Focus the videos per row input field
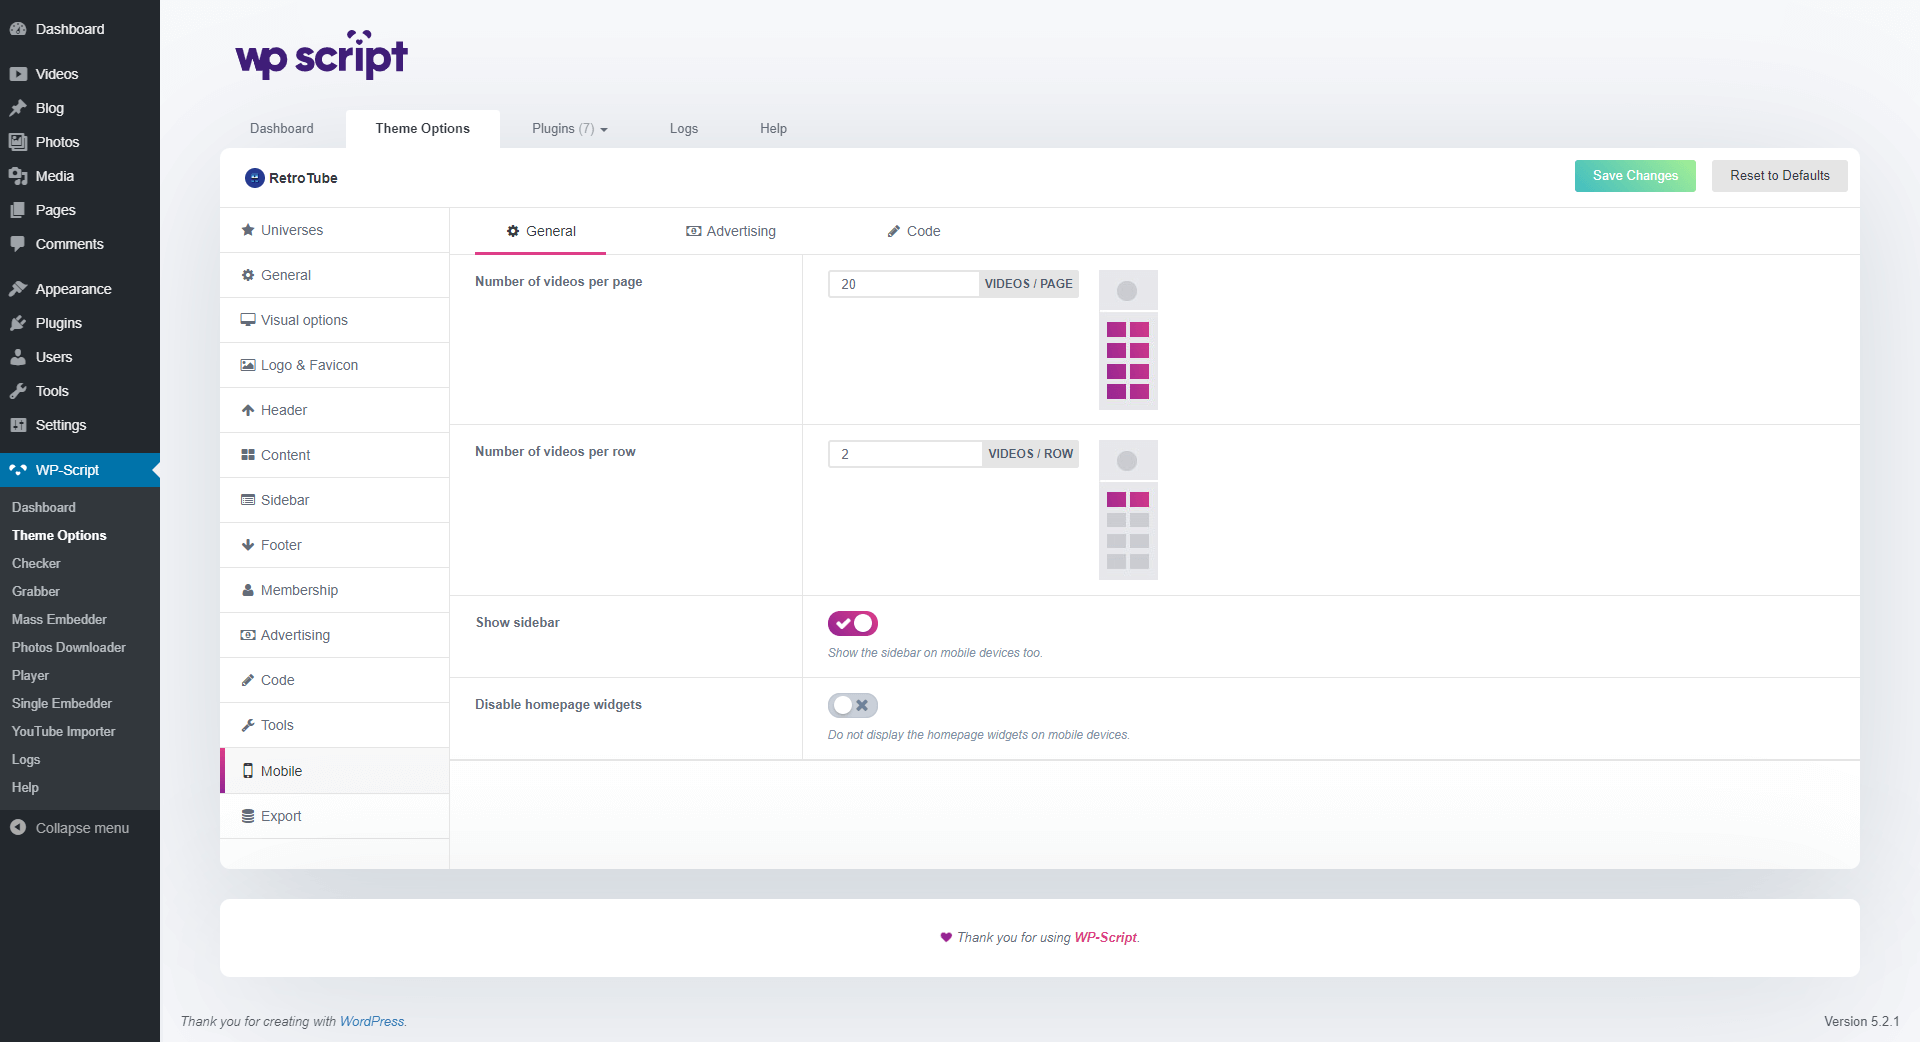This screenshot has height=1042, width=1920. 906,454
